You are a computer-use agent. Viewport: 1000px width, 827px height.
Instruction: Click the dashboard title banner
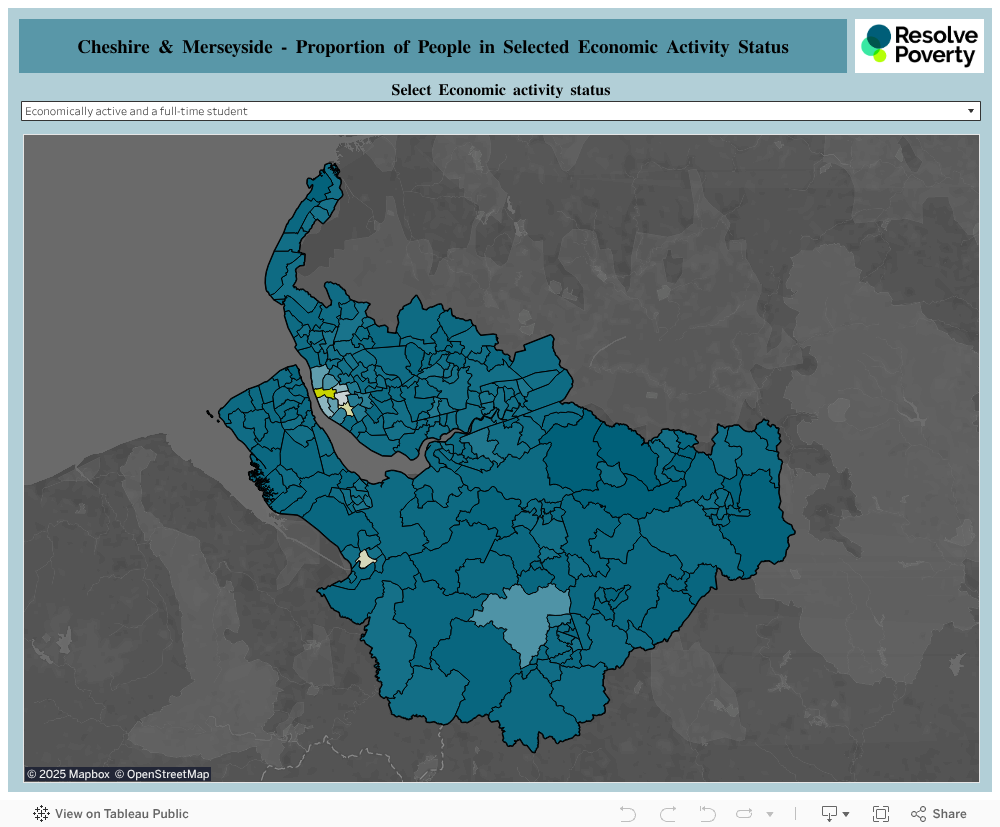[x=433, y=47]
